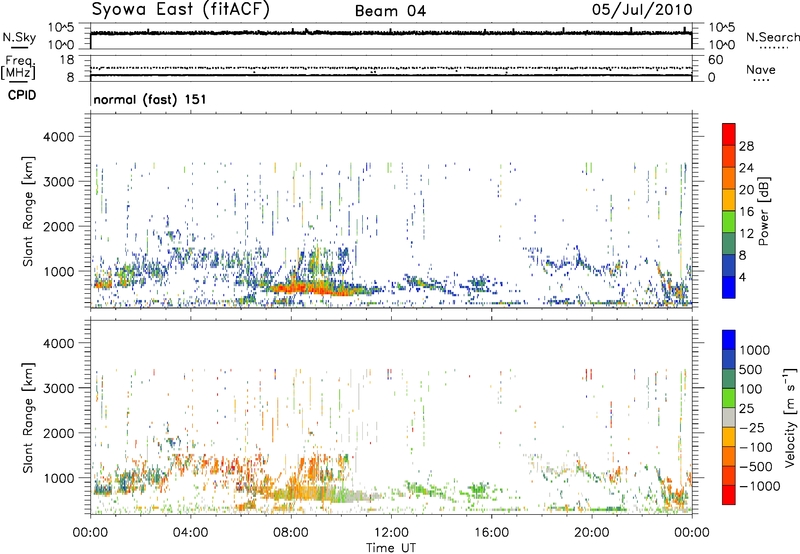This screenshot has height=554, width=800.
Task: Click the '2000' tick on velocity panel
Action: pyautogui.click(x=58, y=433)
